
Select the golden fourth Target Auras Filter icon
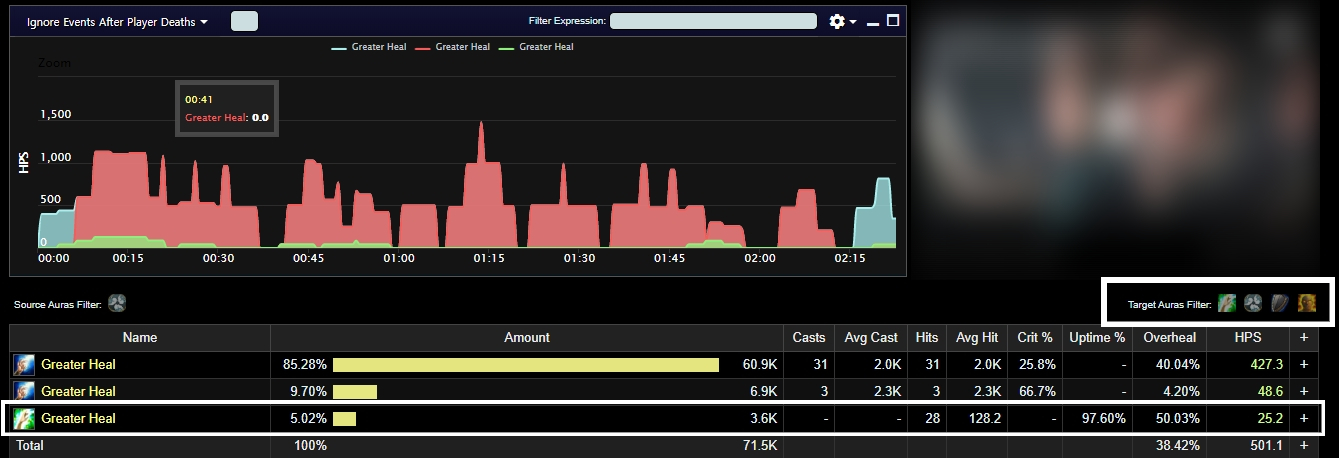coord(1306,303)
